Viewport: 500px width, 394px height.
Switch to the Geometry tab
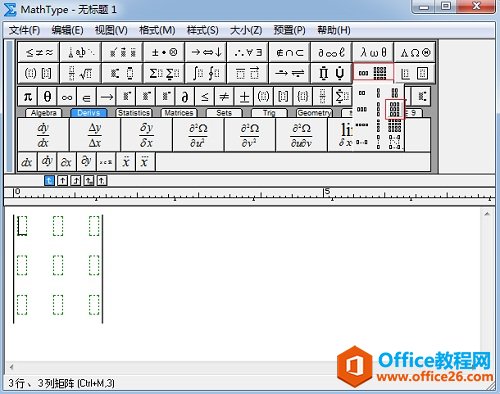click(314, 113)
